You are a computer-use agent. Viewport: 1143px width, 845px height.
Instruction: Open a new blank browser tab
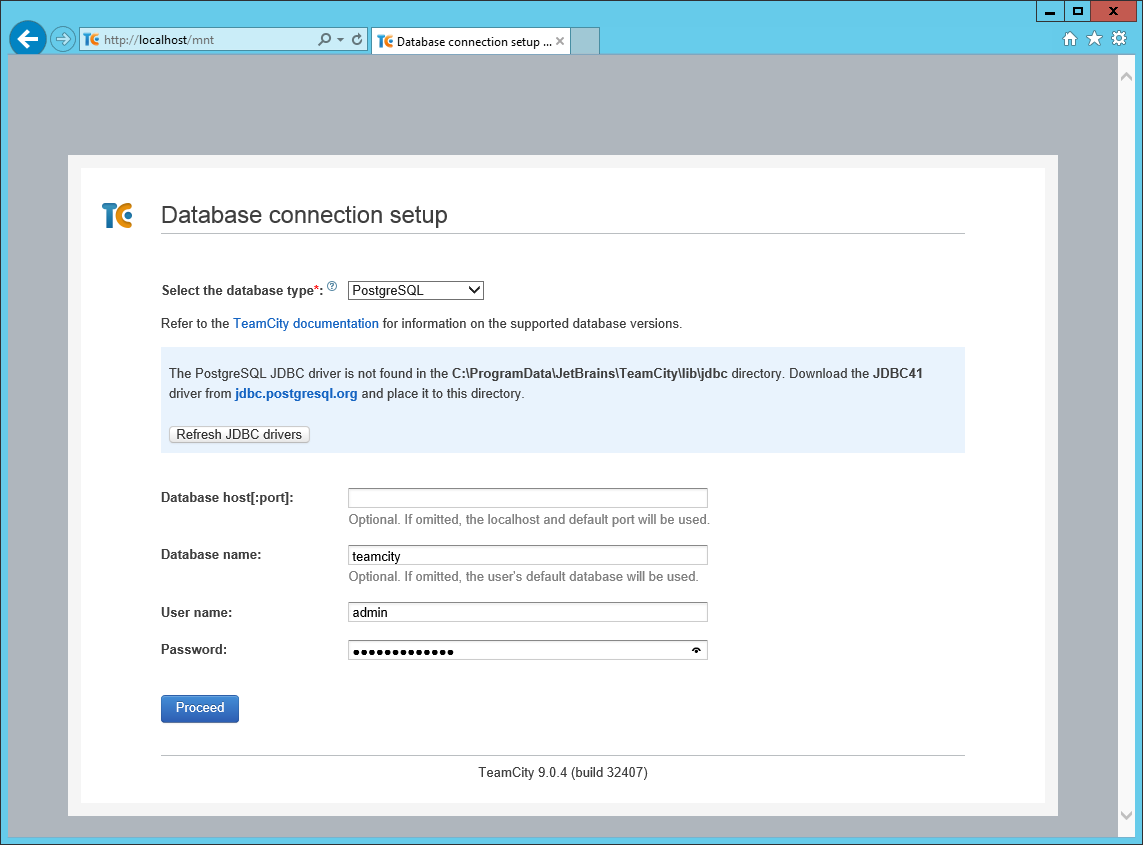point(585,41)
